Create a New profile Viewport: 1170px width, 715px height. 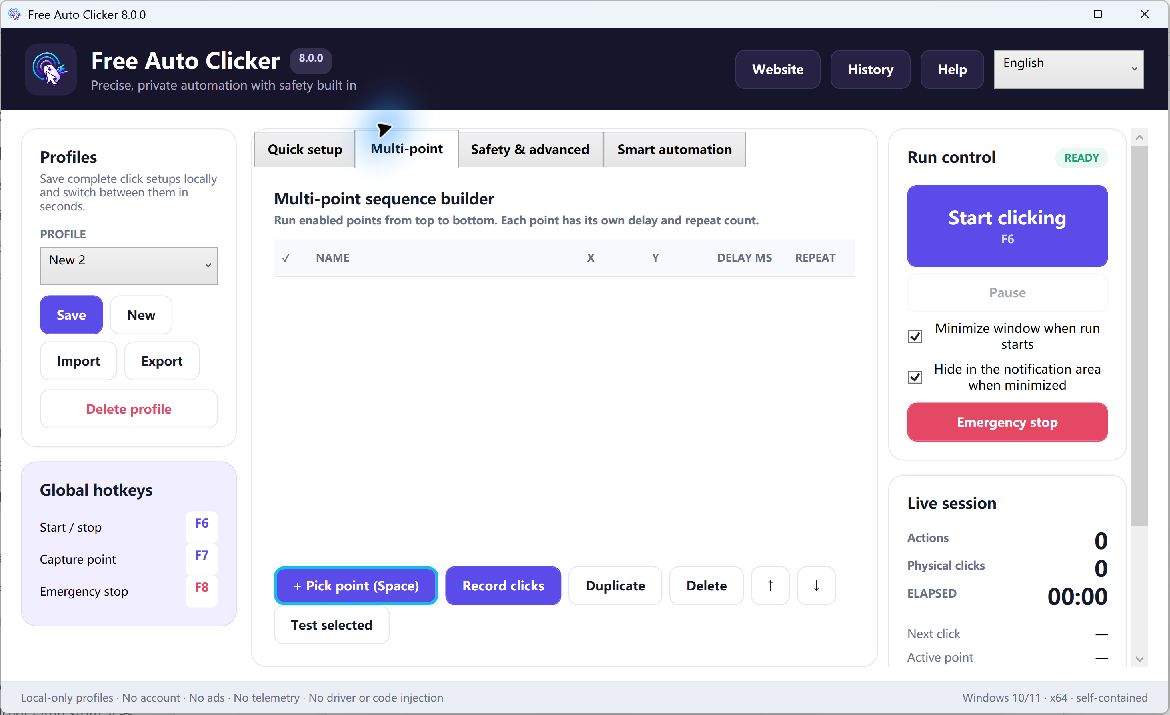(x=141, y=315)
